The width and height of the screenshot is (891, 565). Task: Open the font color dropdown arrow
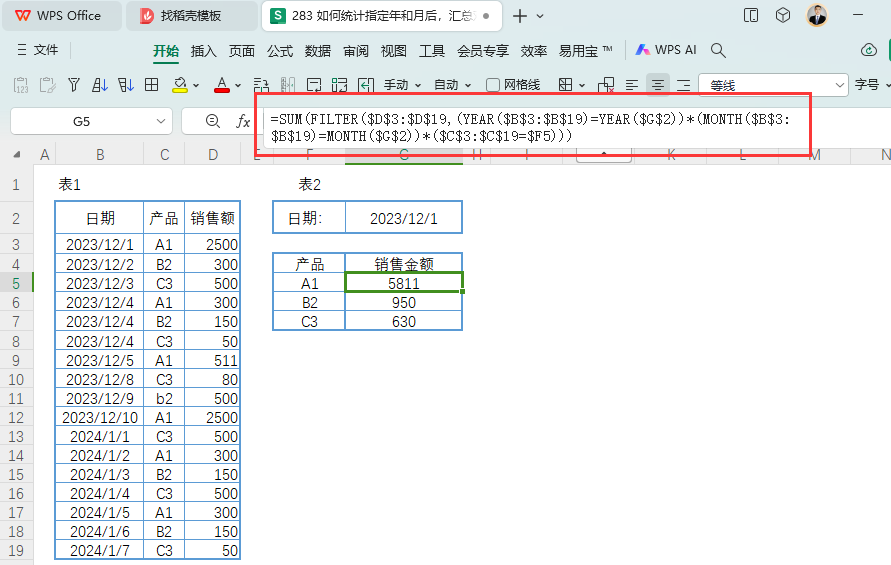238,85
